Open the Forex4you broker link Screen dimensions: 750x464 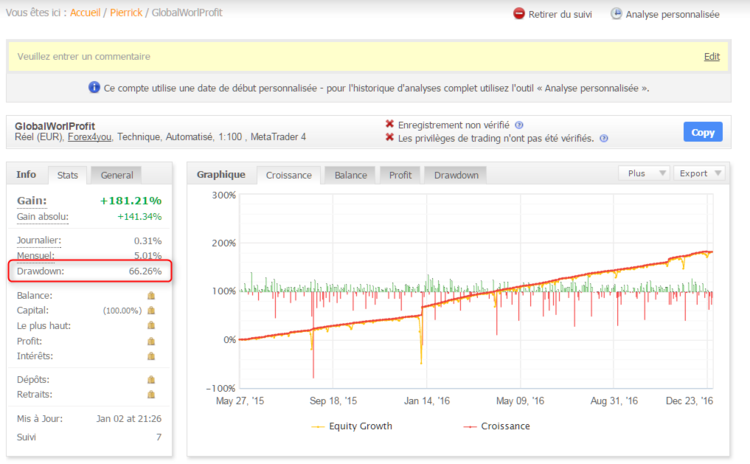coord(89,138)
